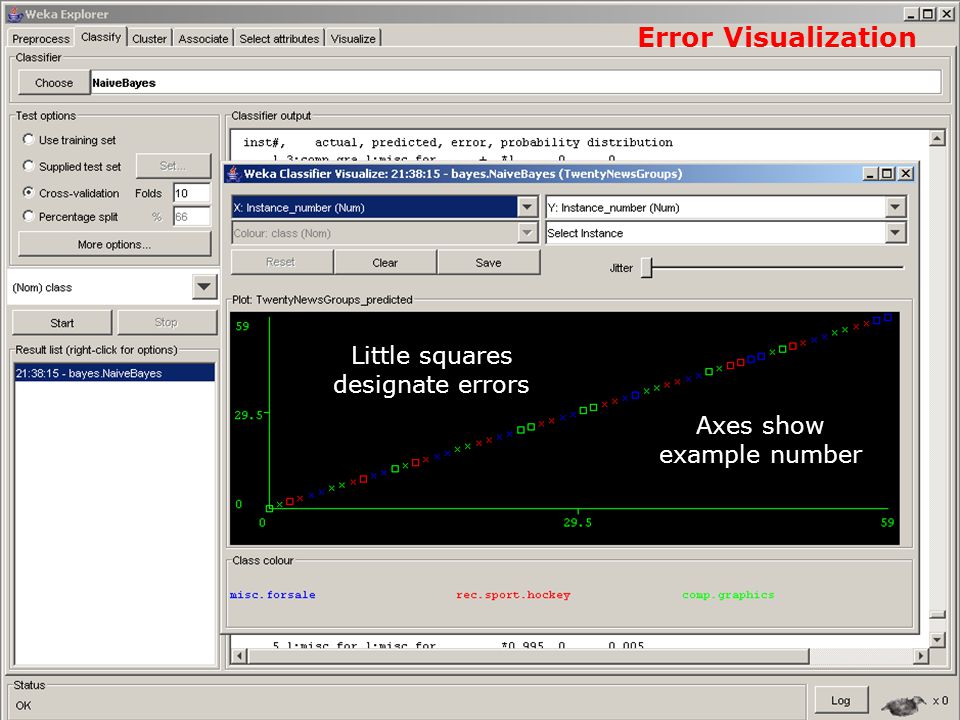
Task: Click the Clear button in the Visualize window
Action: 385,262
